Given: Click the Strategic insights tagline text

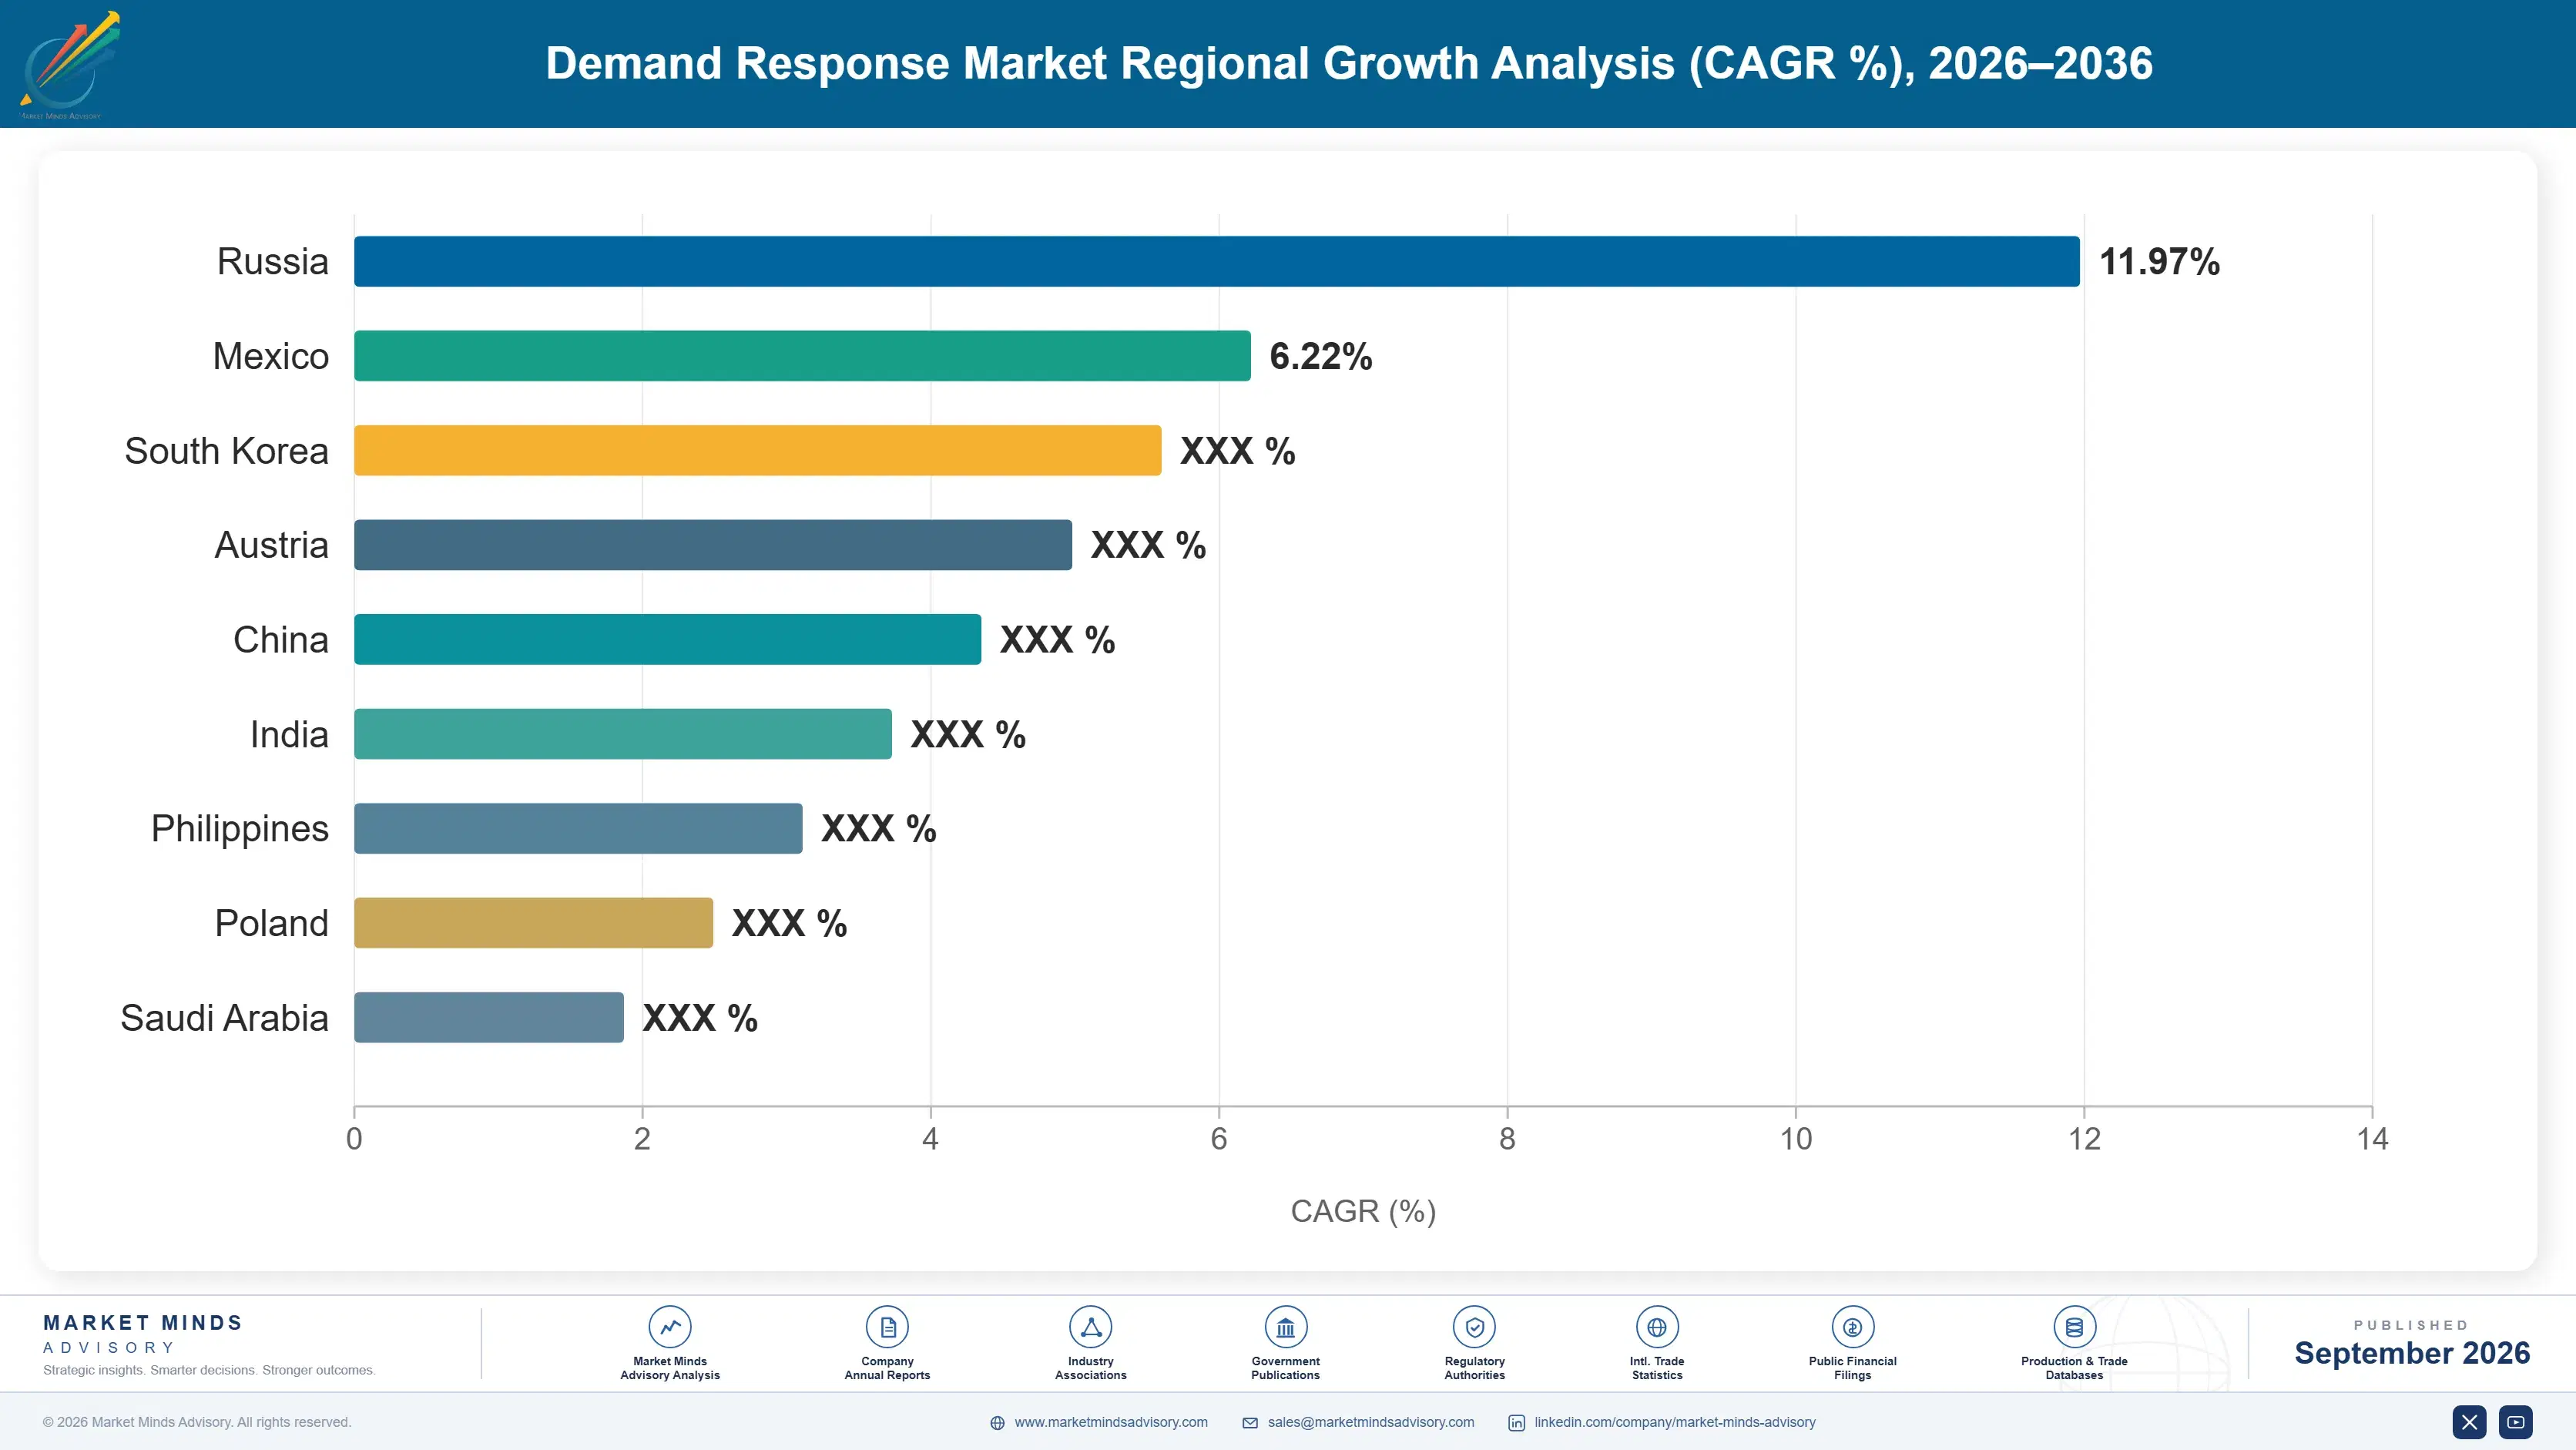Looking at the screenshot, I should coord(209,1370).
